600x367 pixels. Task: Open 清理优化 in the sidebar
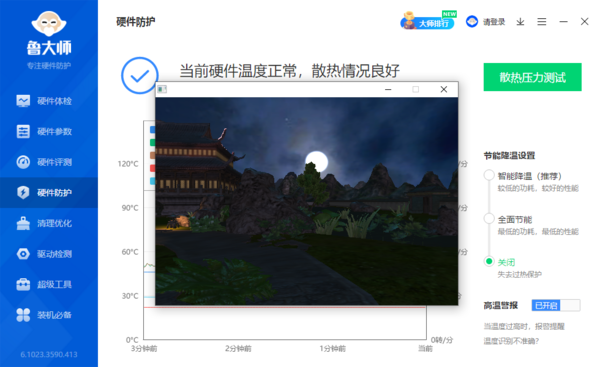pyautogui.click(x=49, y=223)
